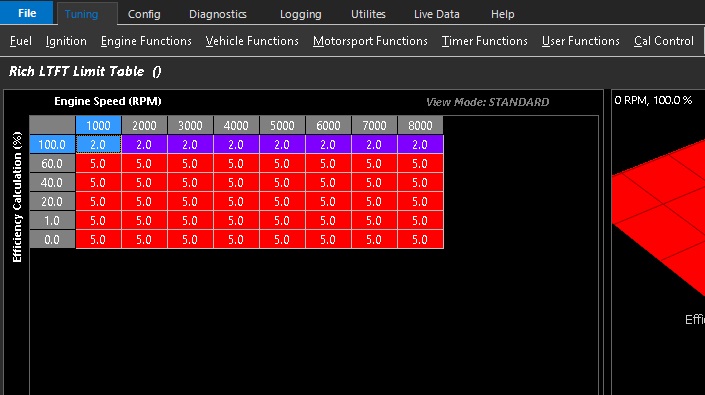Expand the Vehicle Functions menu
Screen dimensions: 705x395
point(252,41)
